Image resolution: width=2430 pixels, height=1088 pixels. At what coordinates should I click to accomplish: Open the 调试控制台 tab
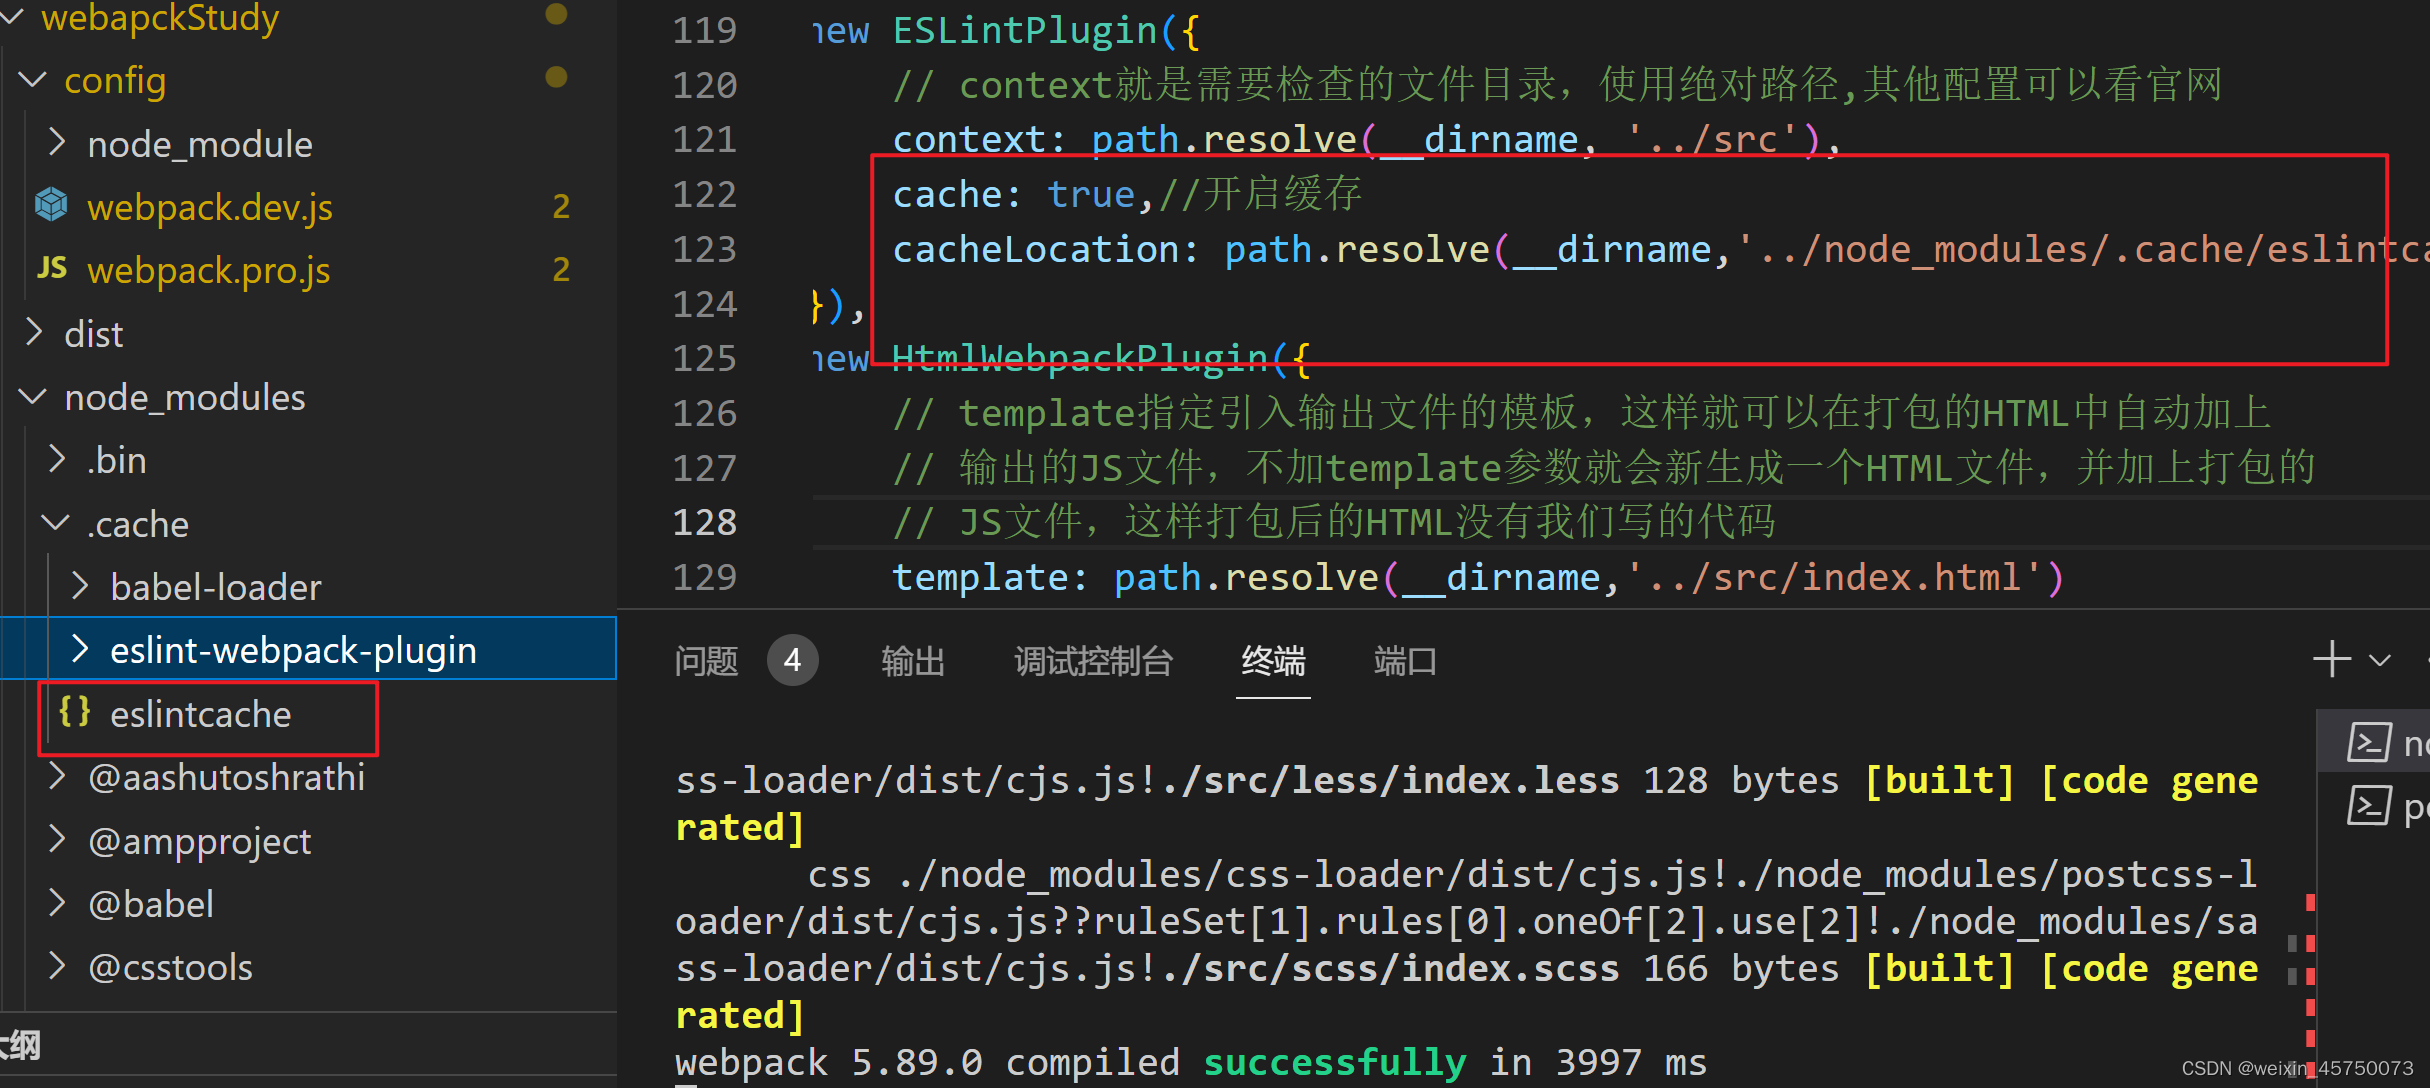(1093, 661)
